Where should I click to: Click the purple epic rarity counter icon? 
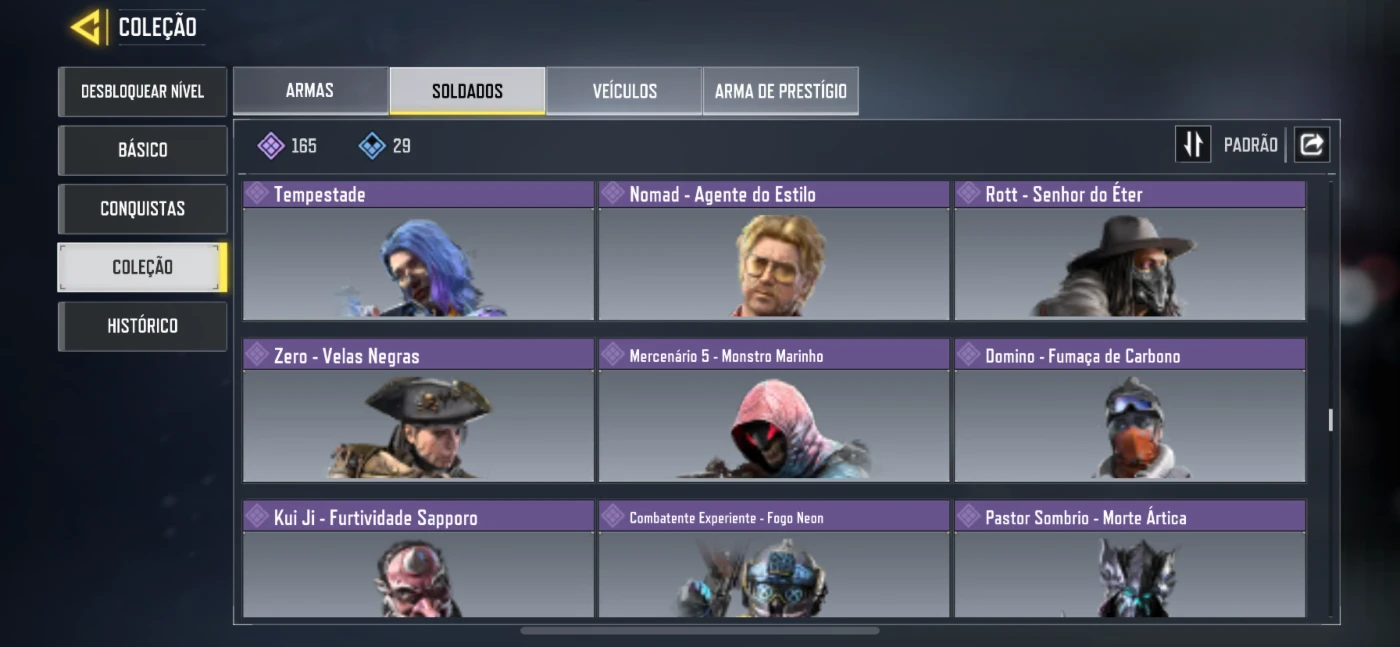[x=271, y=146]
